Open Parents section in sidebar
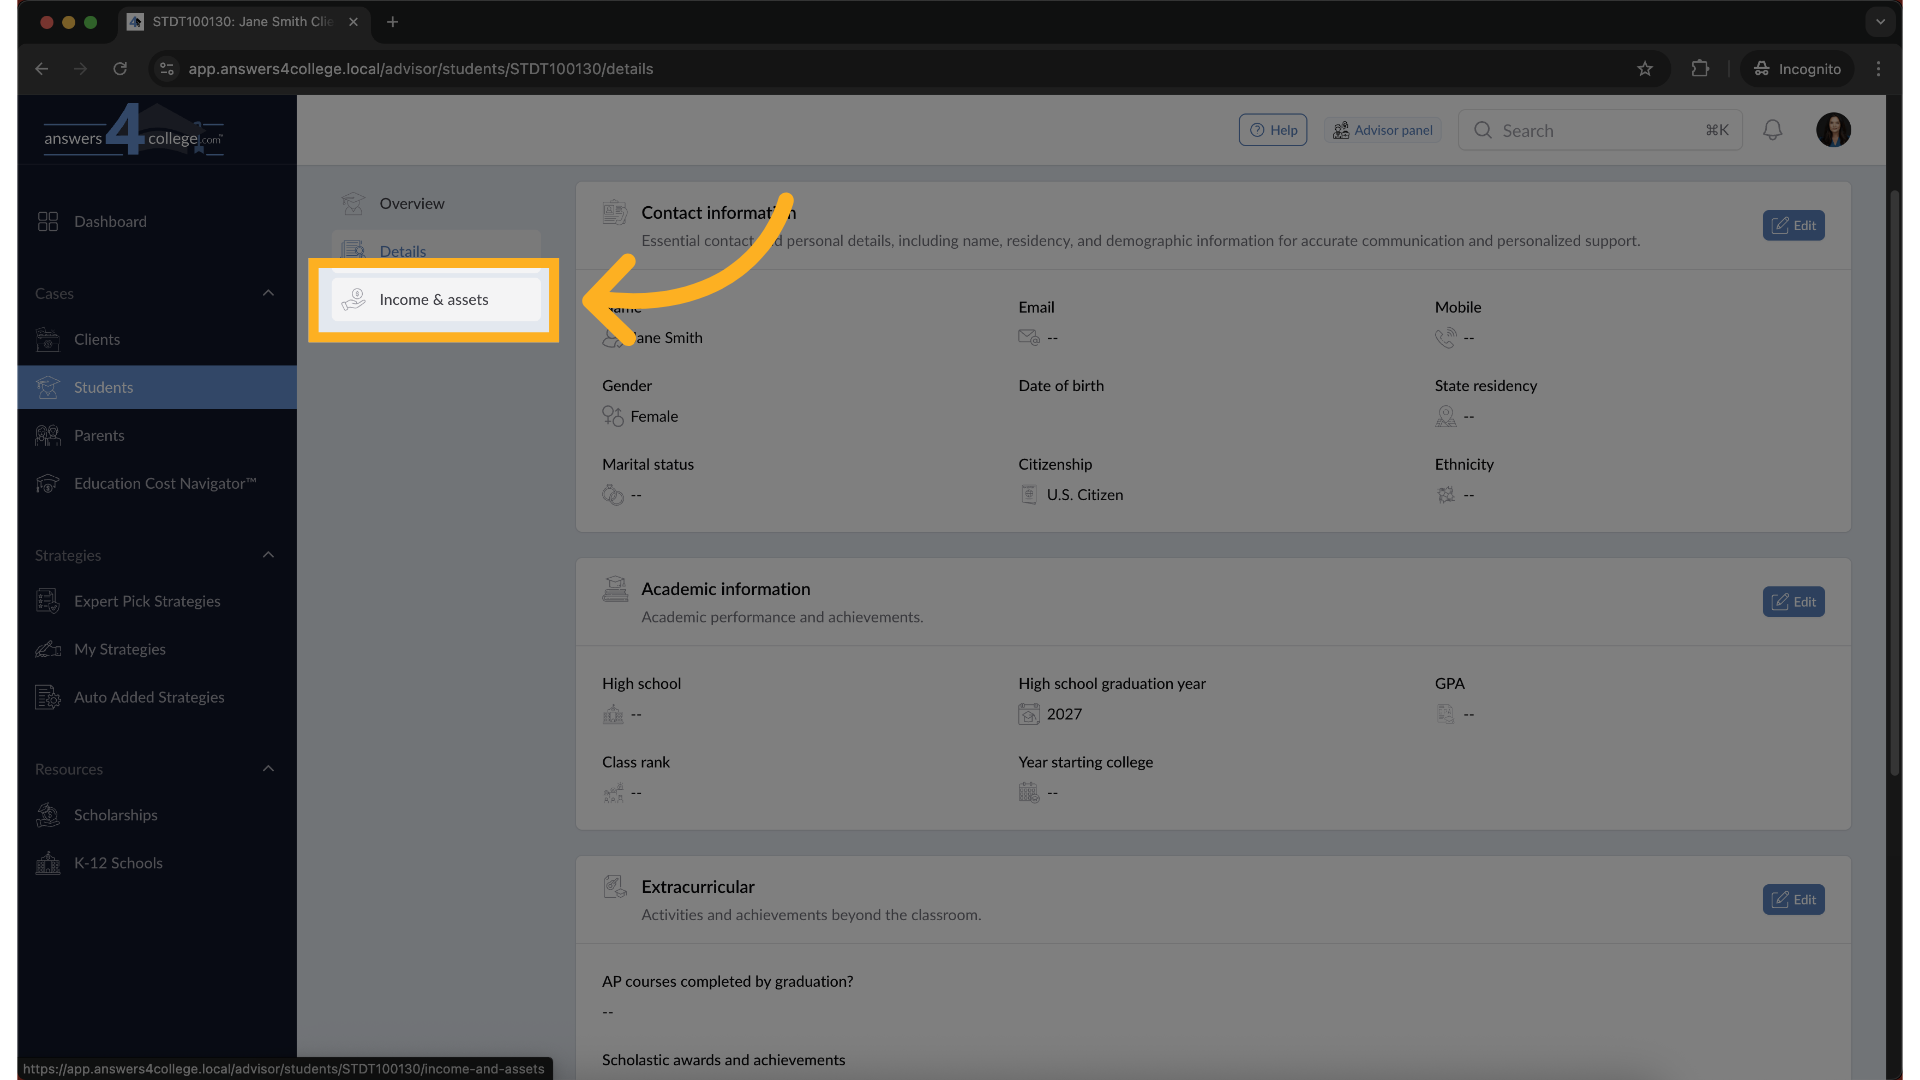1920x1080 pixels. 99,435
